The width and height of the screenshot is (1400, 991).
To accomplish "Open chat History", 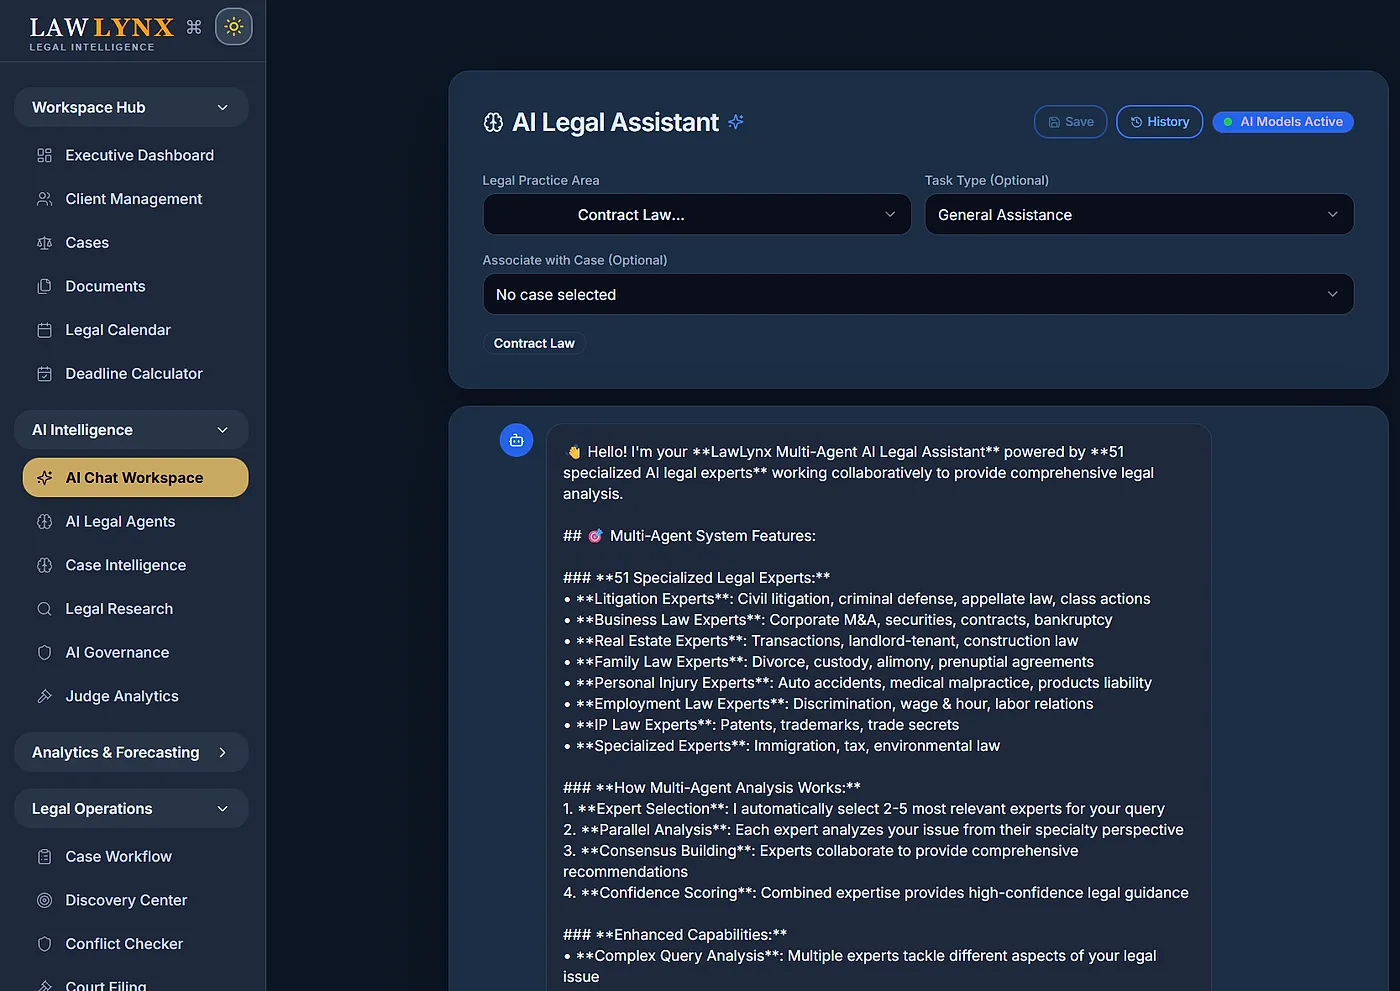I will coord(1159,122).
